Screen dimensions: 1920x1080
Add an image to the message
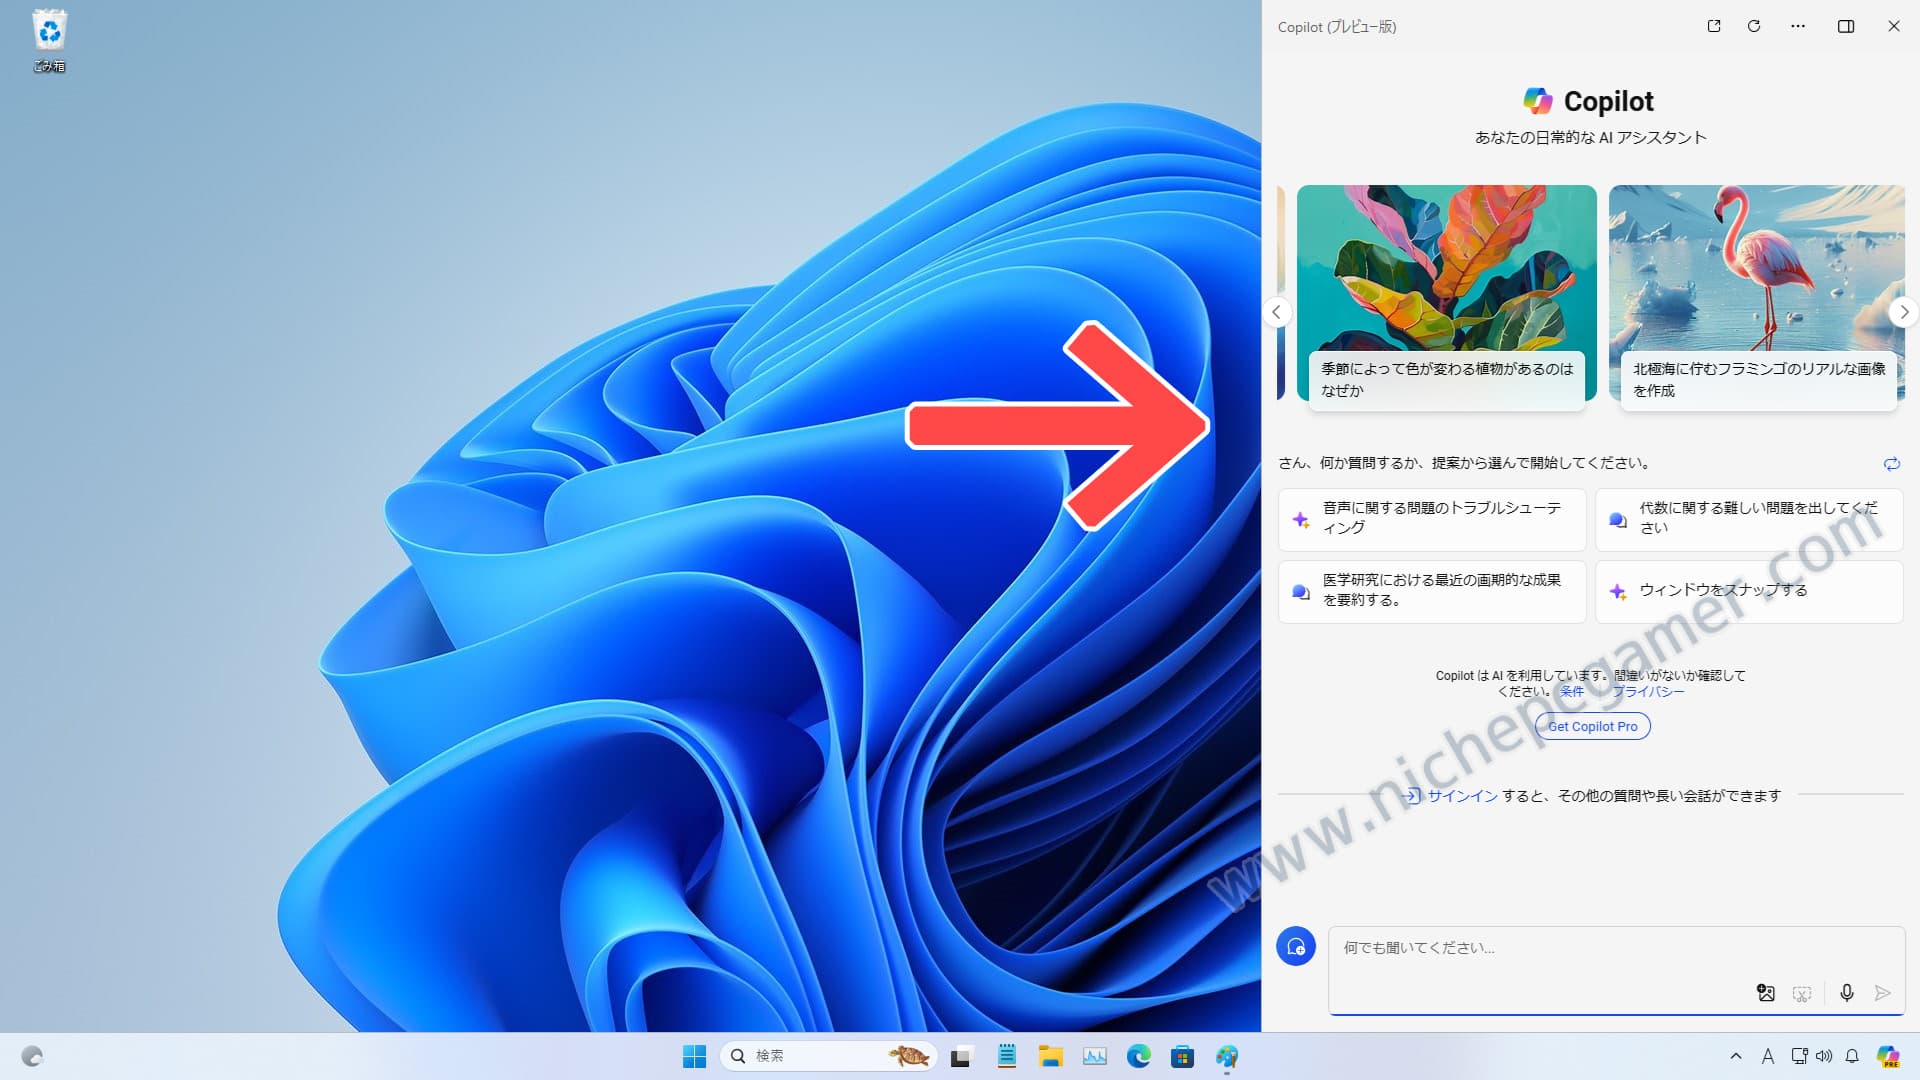[1766, 992]
